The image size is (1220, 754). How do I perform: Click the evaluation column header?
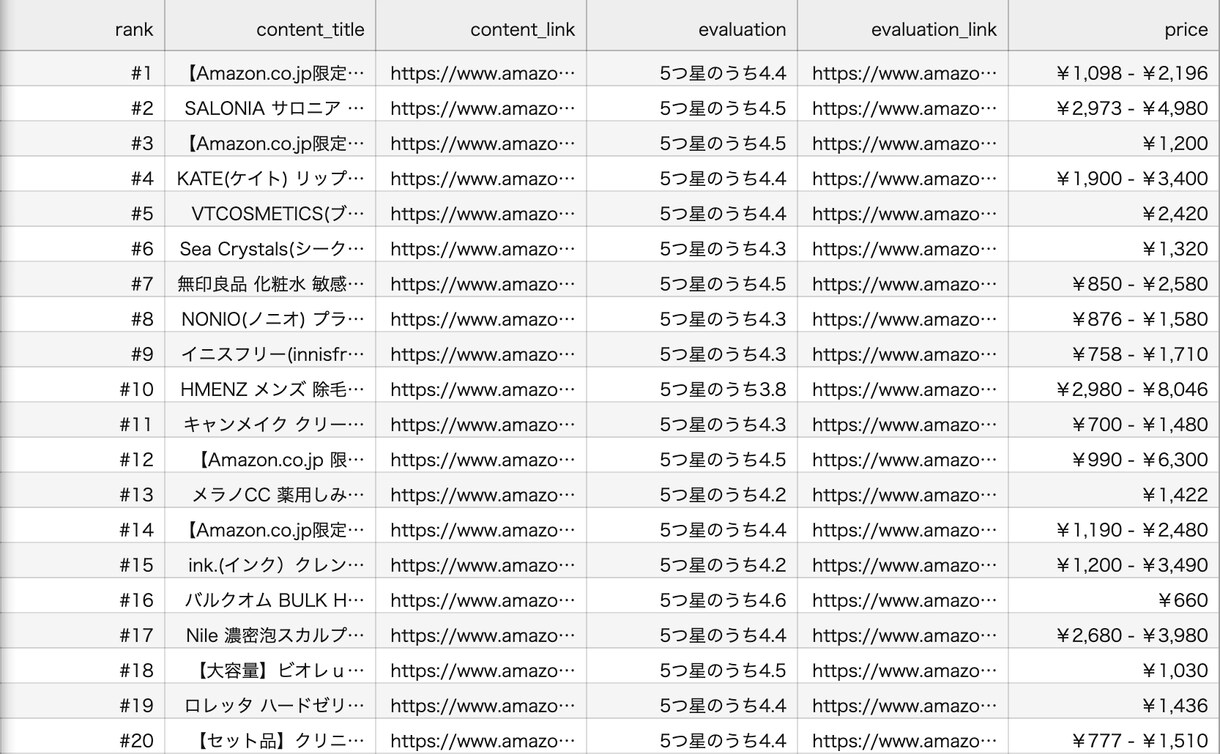[x=692, y=25]
